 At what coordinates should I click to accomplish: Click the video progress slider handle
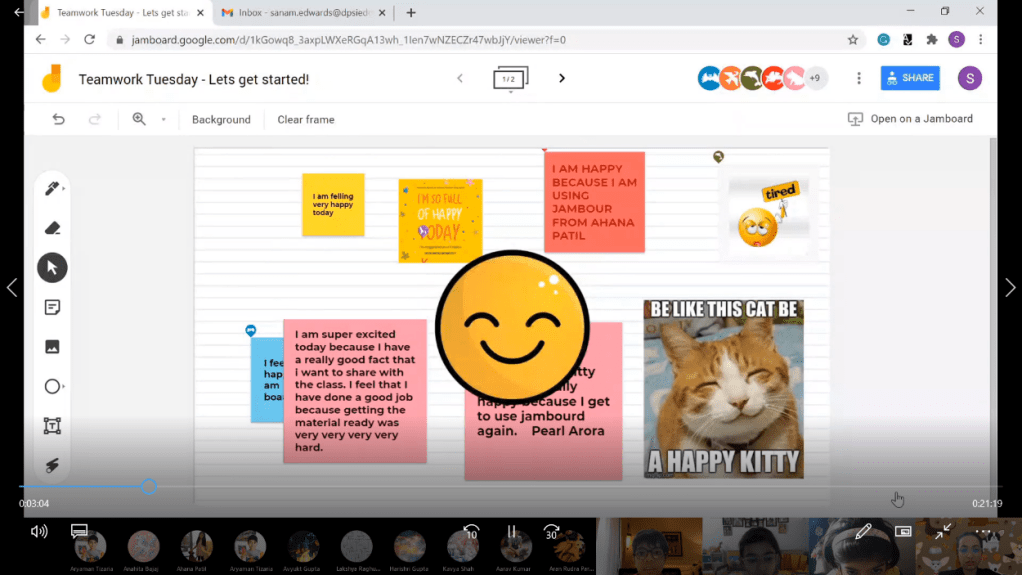(148, 487)
